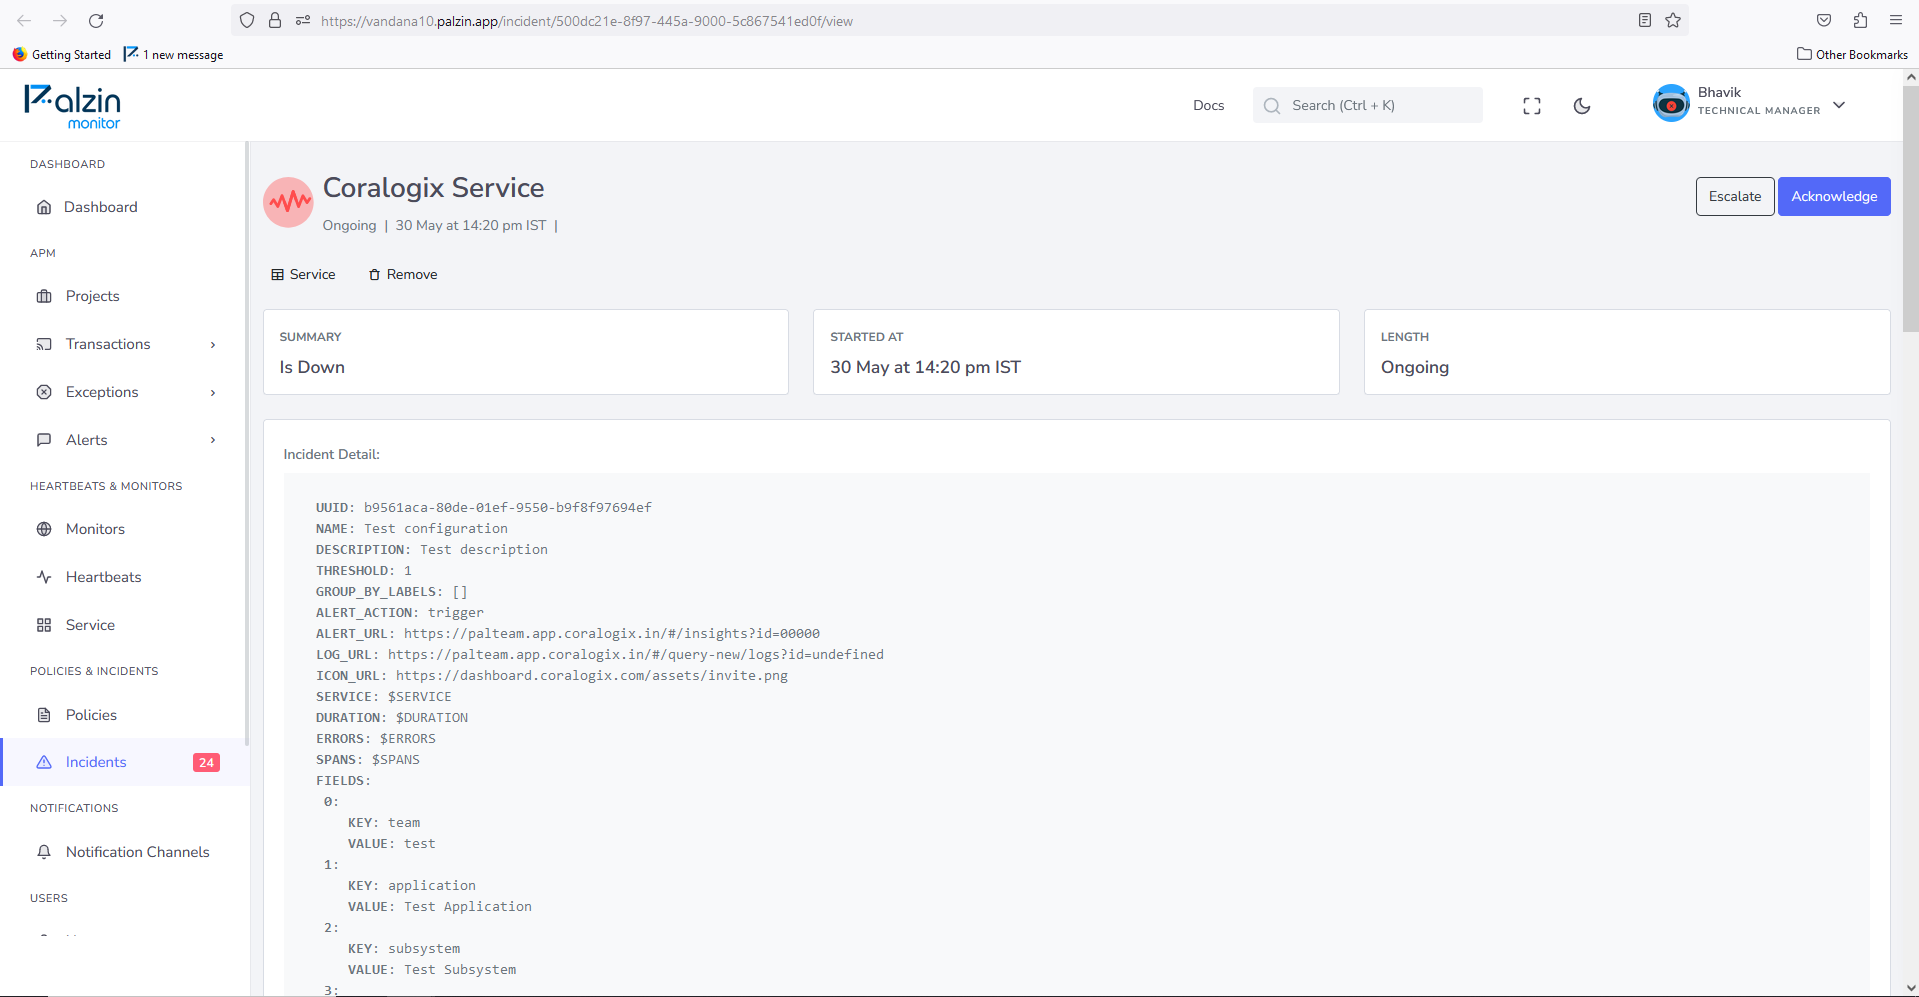Image resolution: width=1919 pixels, height=997 pixels.
Task: Expand the user profile dropdown chevron
Action: pos(1839,105)
